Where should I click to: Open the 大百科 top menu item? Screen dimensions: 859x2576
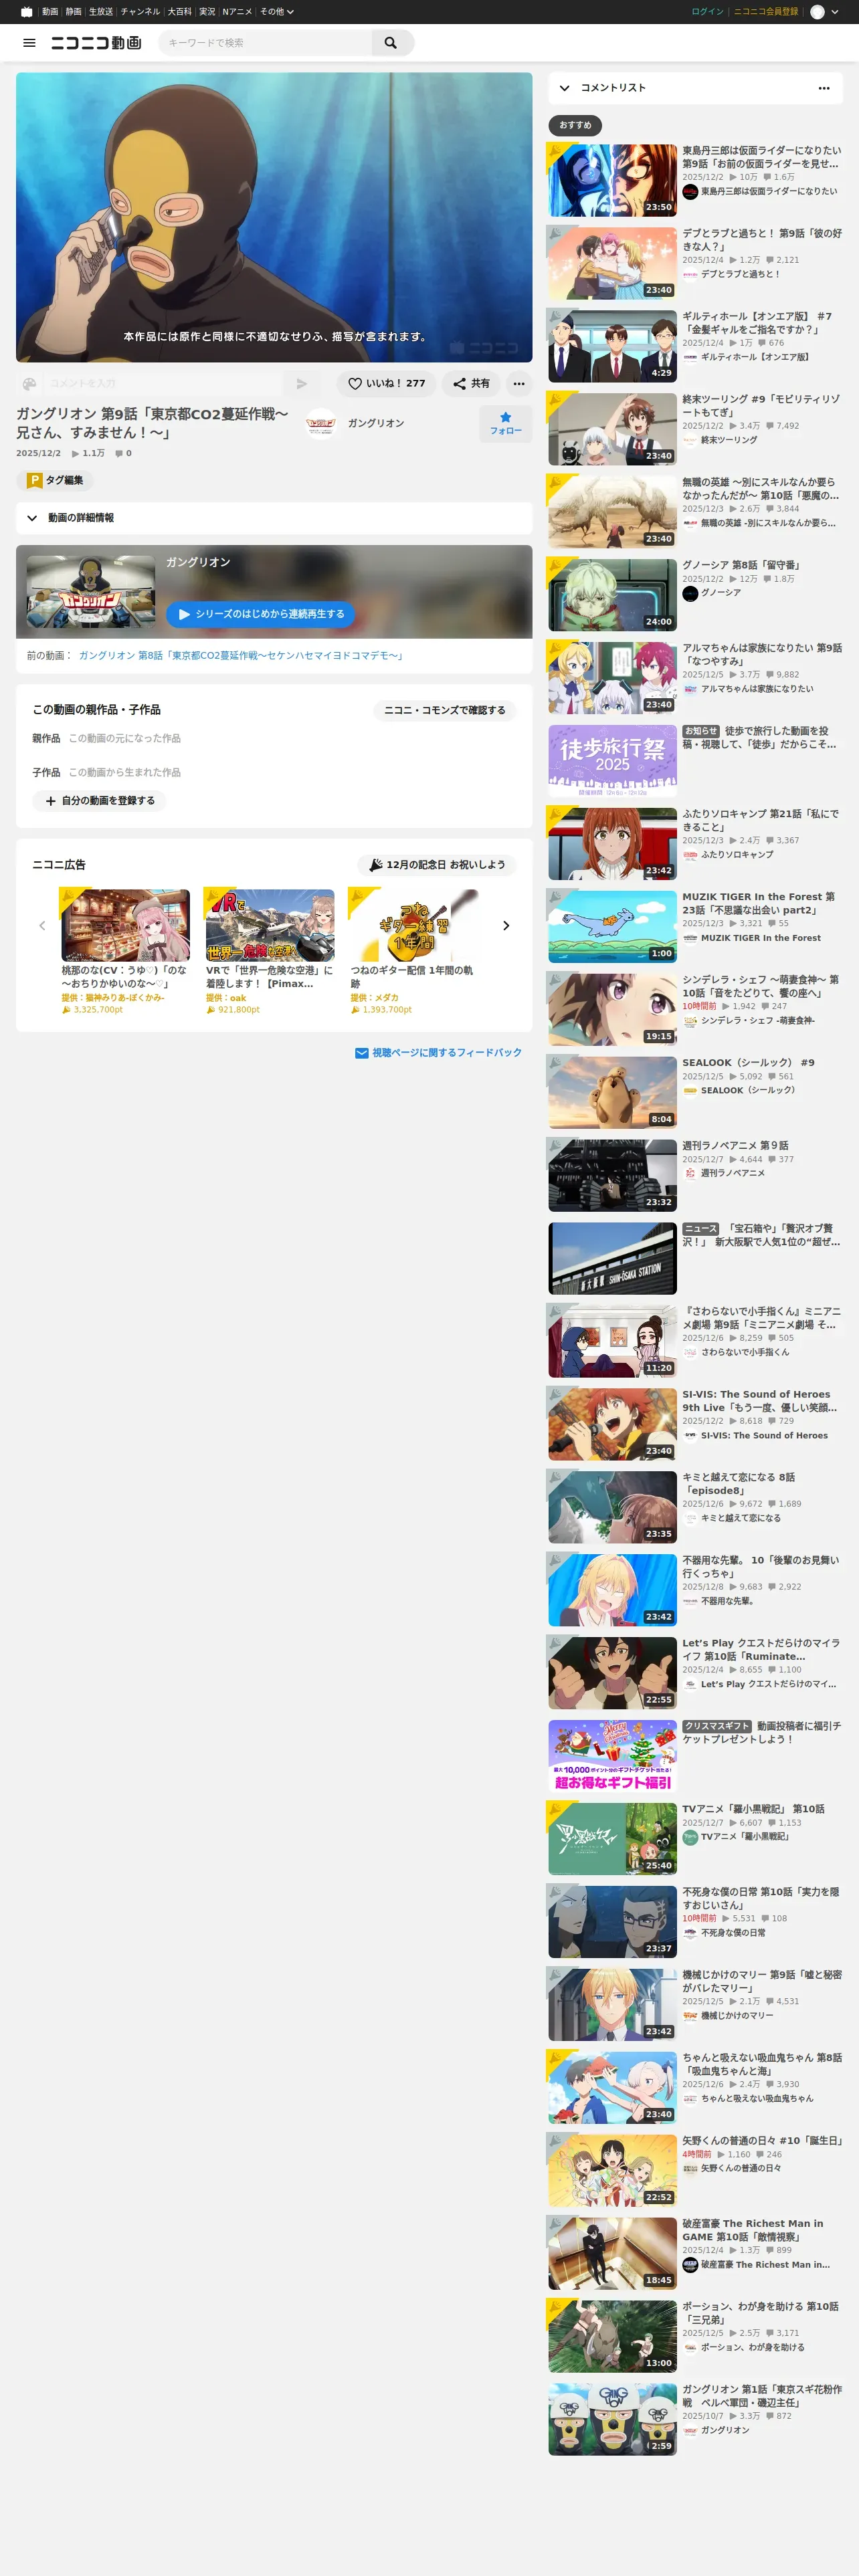point(180,12)
